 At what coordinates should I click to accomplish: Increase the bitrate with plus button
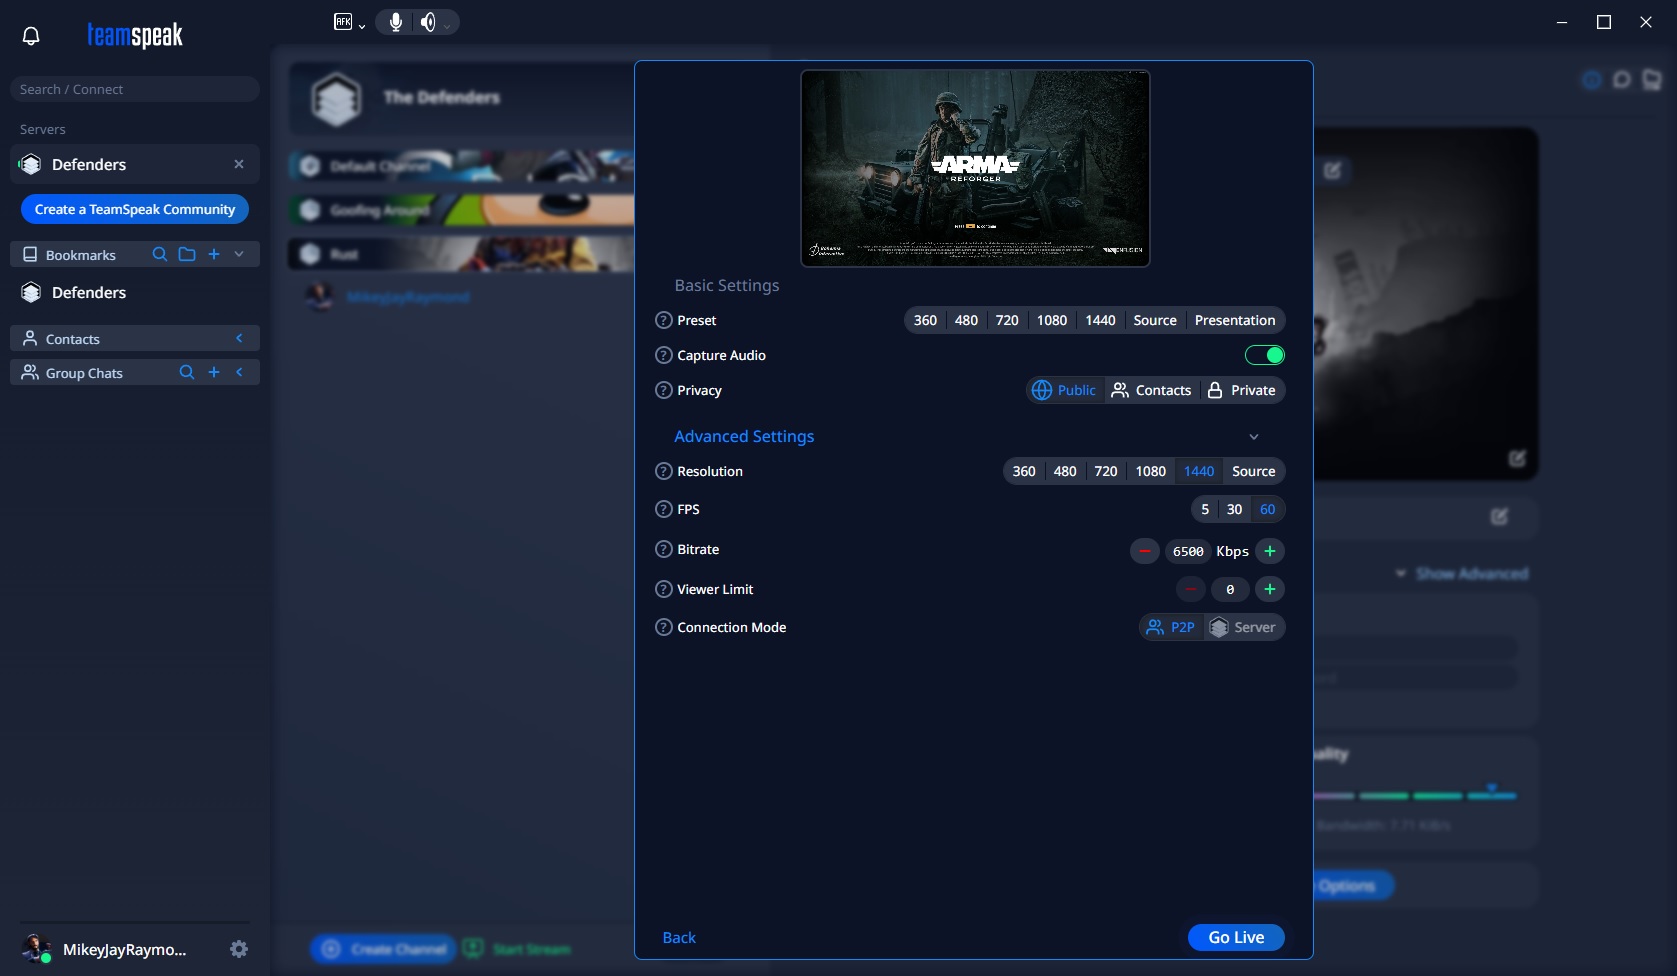coord(1270,551)
